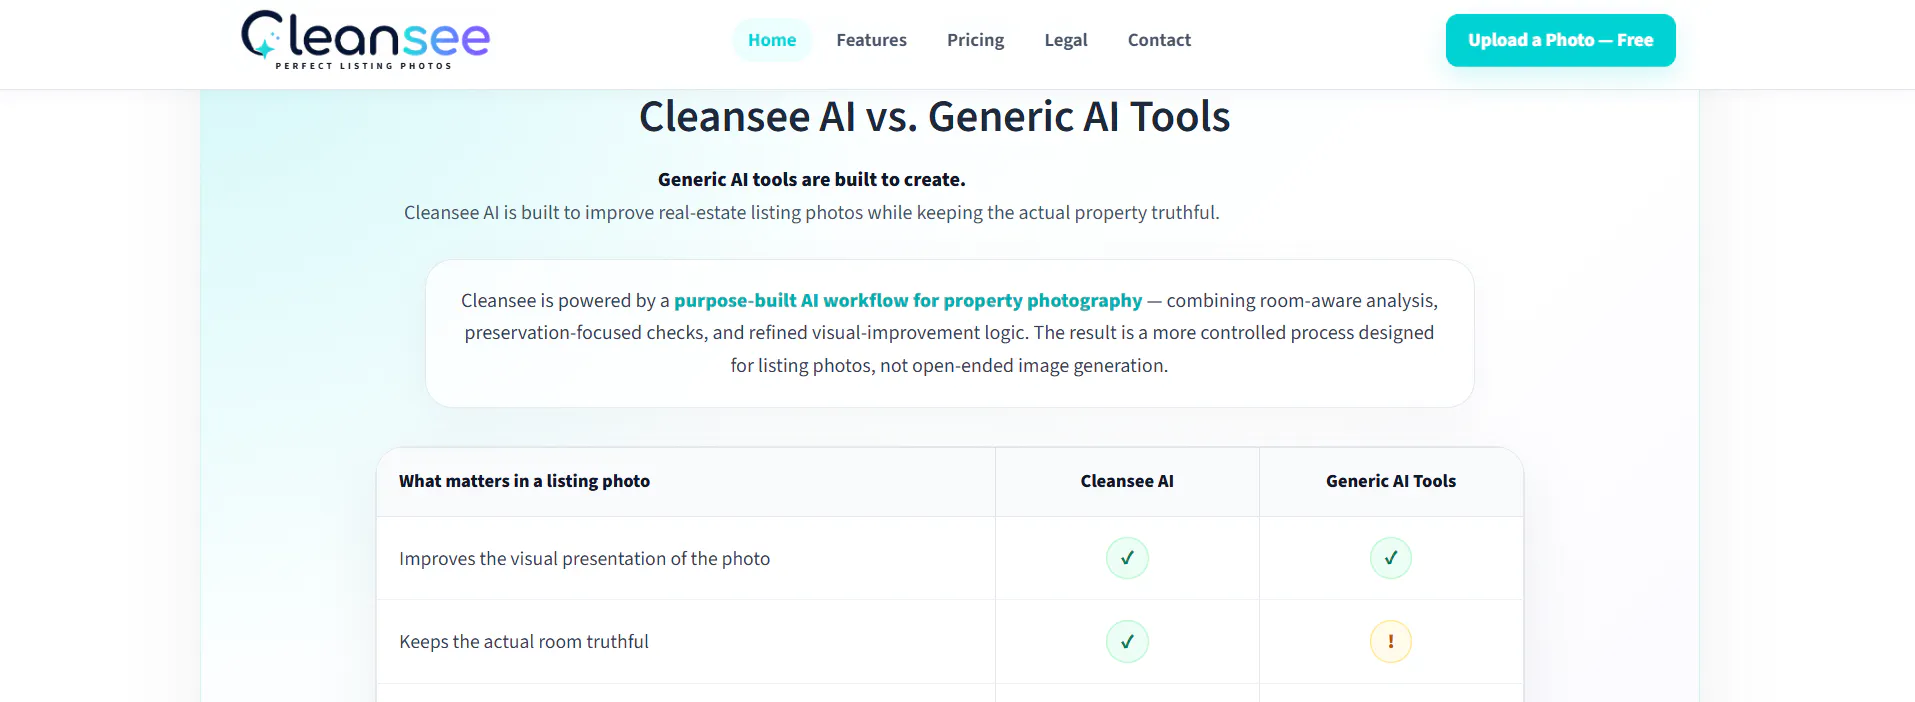The width and height of the screenshot is (1915, 702).
Task: Click the sentence starting 'Cleansee AI is built to improve'
Action: (x=811, y=213)
